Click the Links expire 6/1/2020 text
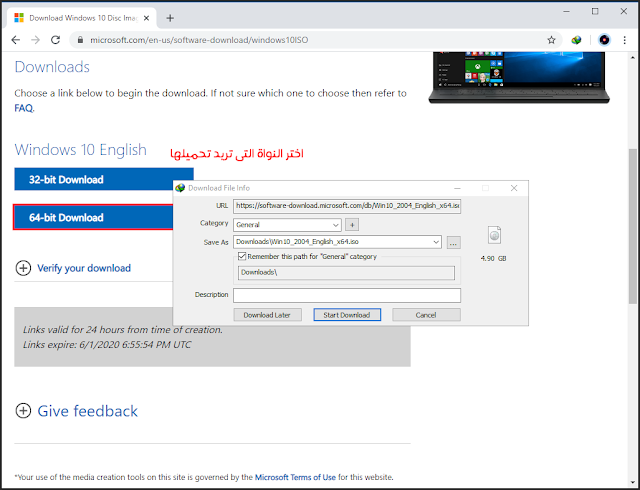Image resolution: width=640 pixels, height=490 pixels. [107, 345]
